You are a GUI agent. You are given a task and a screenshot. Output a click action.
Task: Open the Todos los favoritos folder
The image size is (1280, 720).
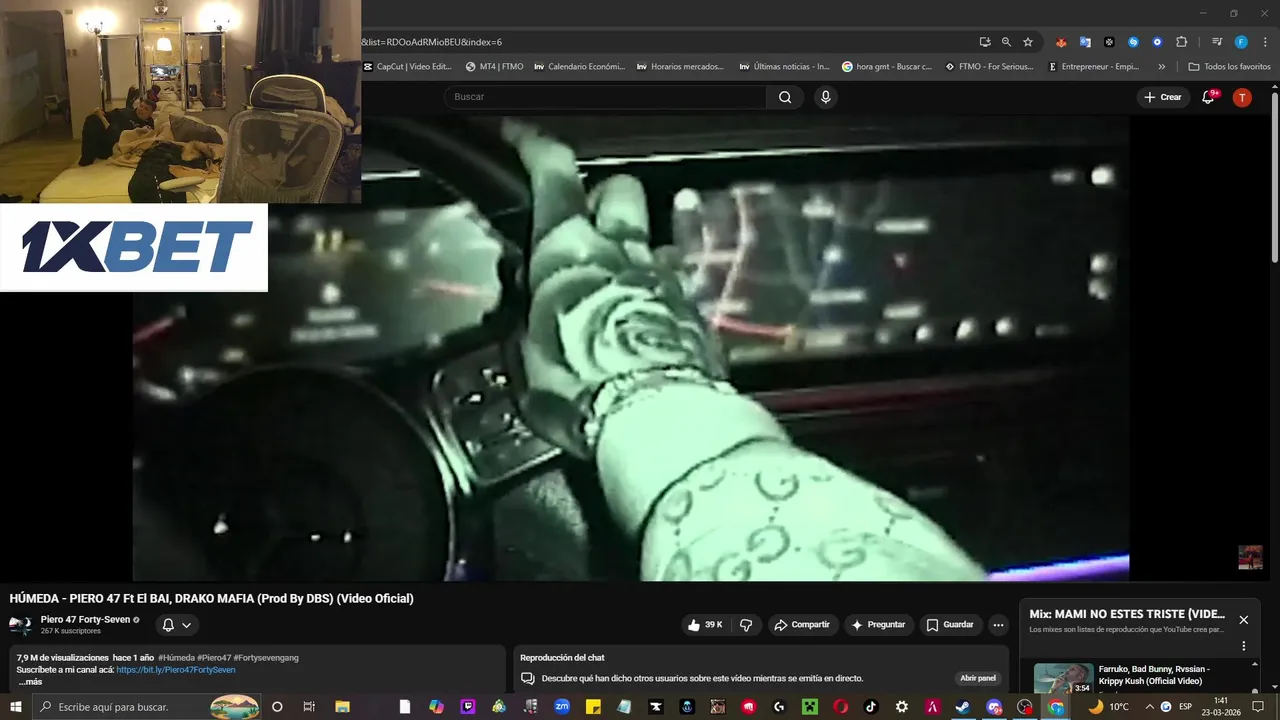pos(1230,67)
